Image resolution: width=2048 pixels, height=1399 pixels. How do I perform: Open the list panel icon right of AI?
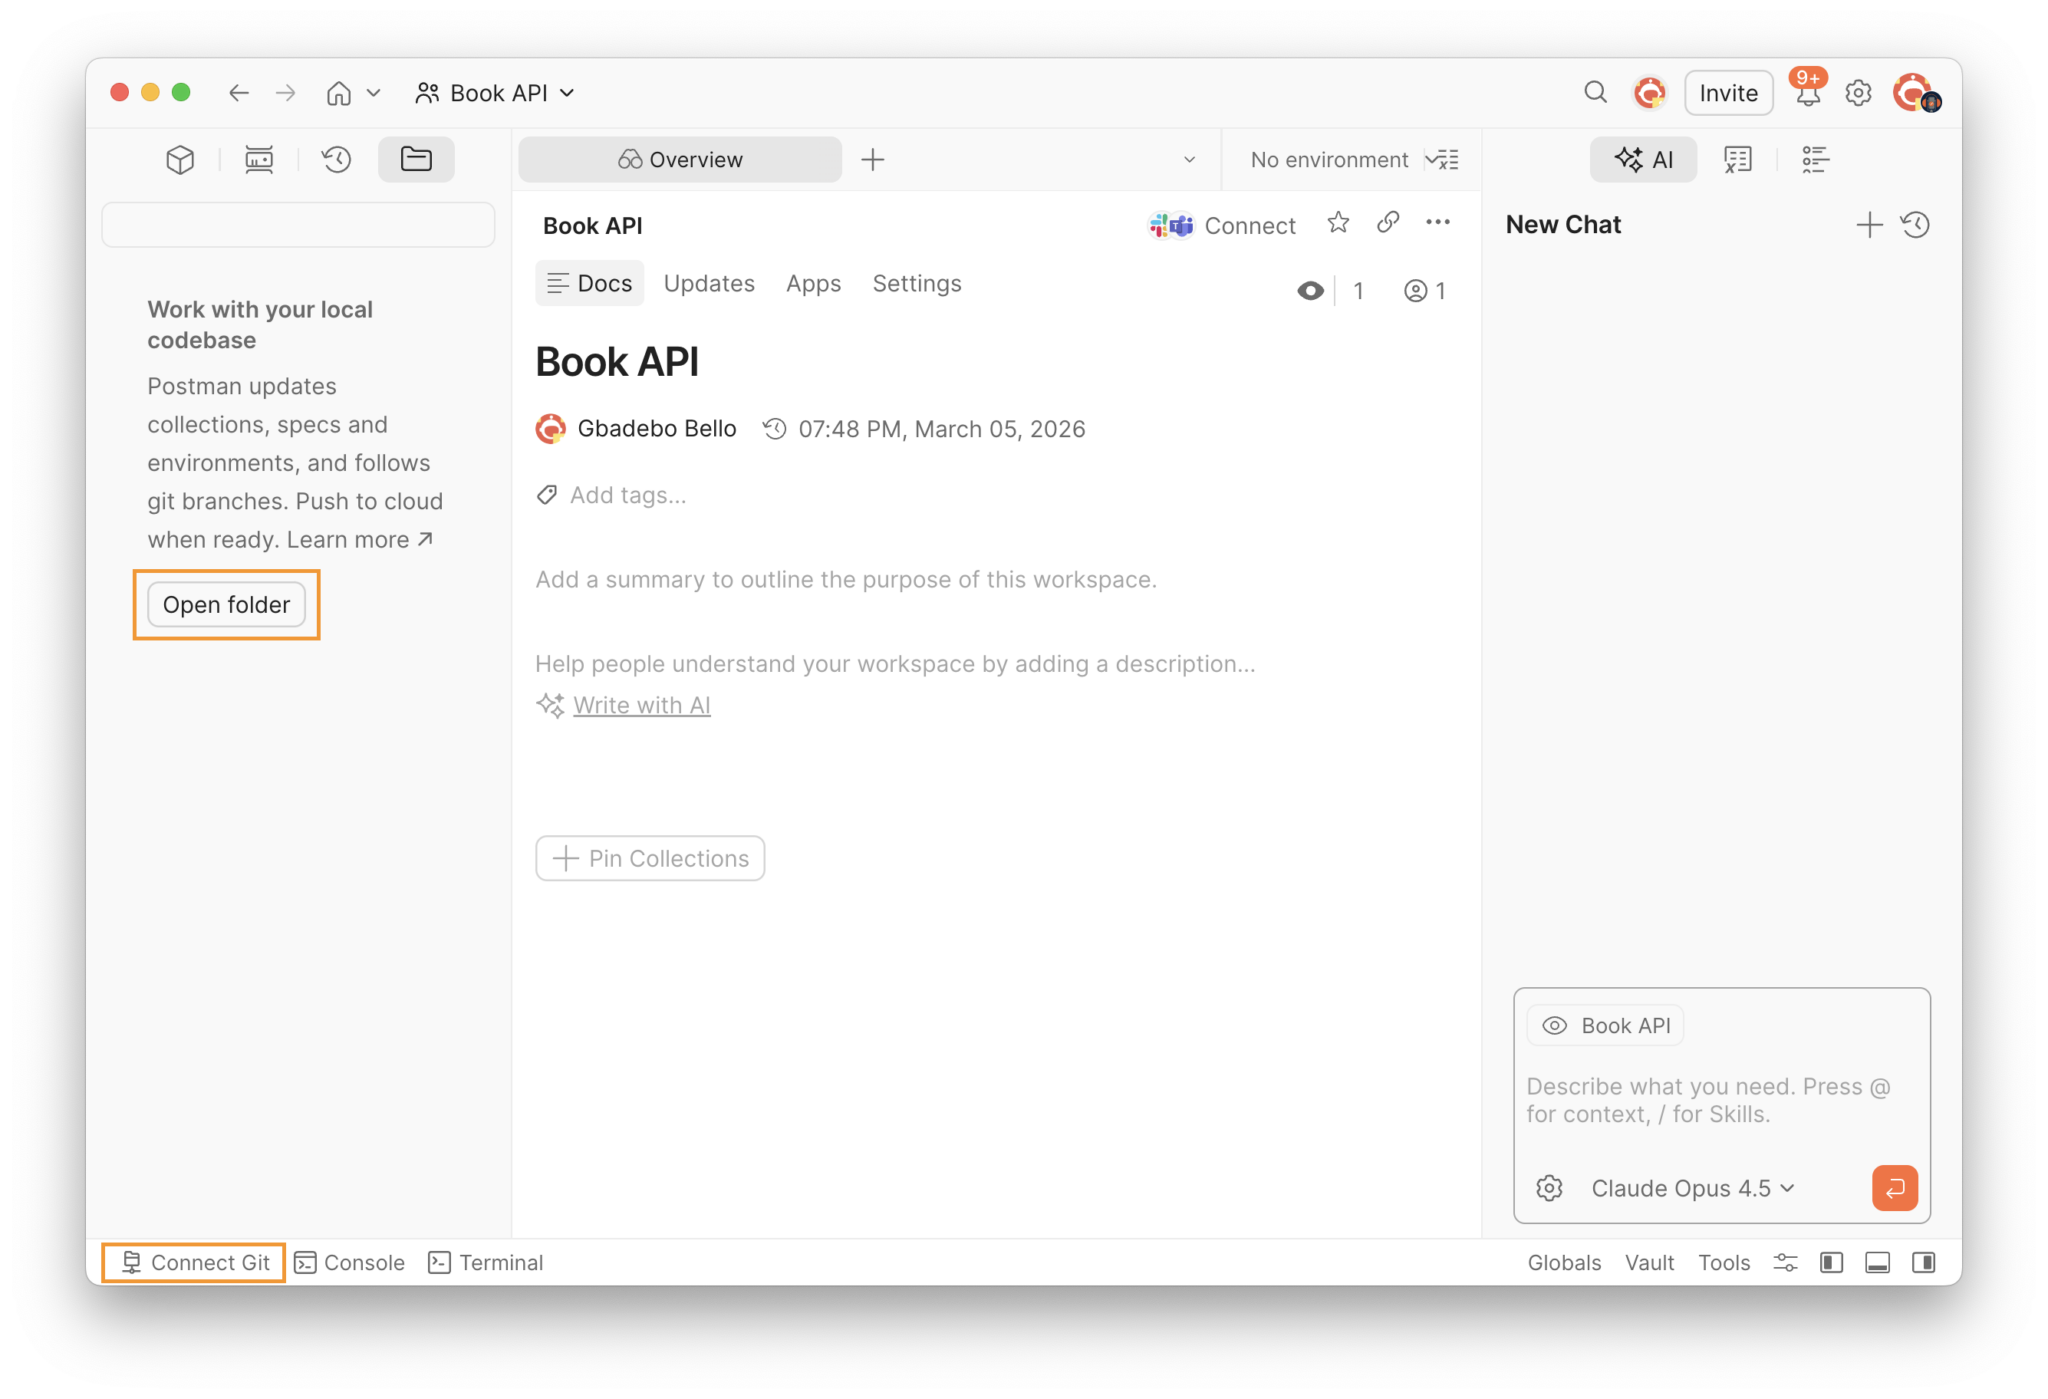(1815, 160)
